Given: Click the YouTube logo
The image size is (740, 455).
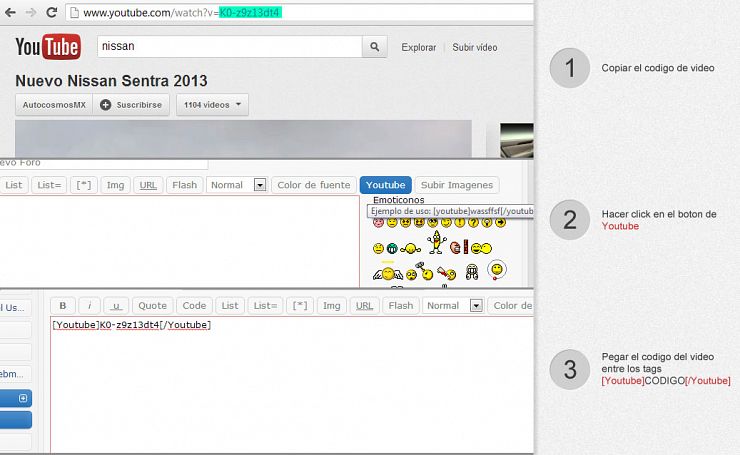Looking at the screenshot, I should click(x=48, y=47).
